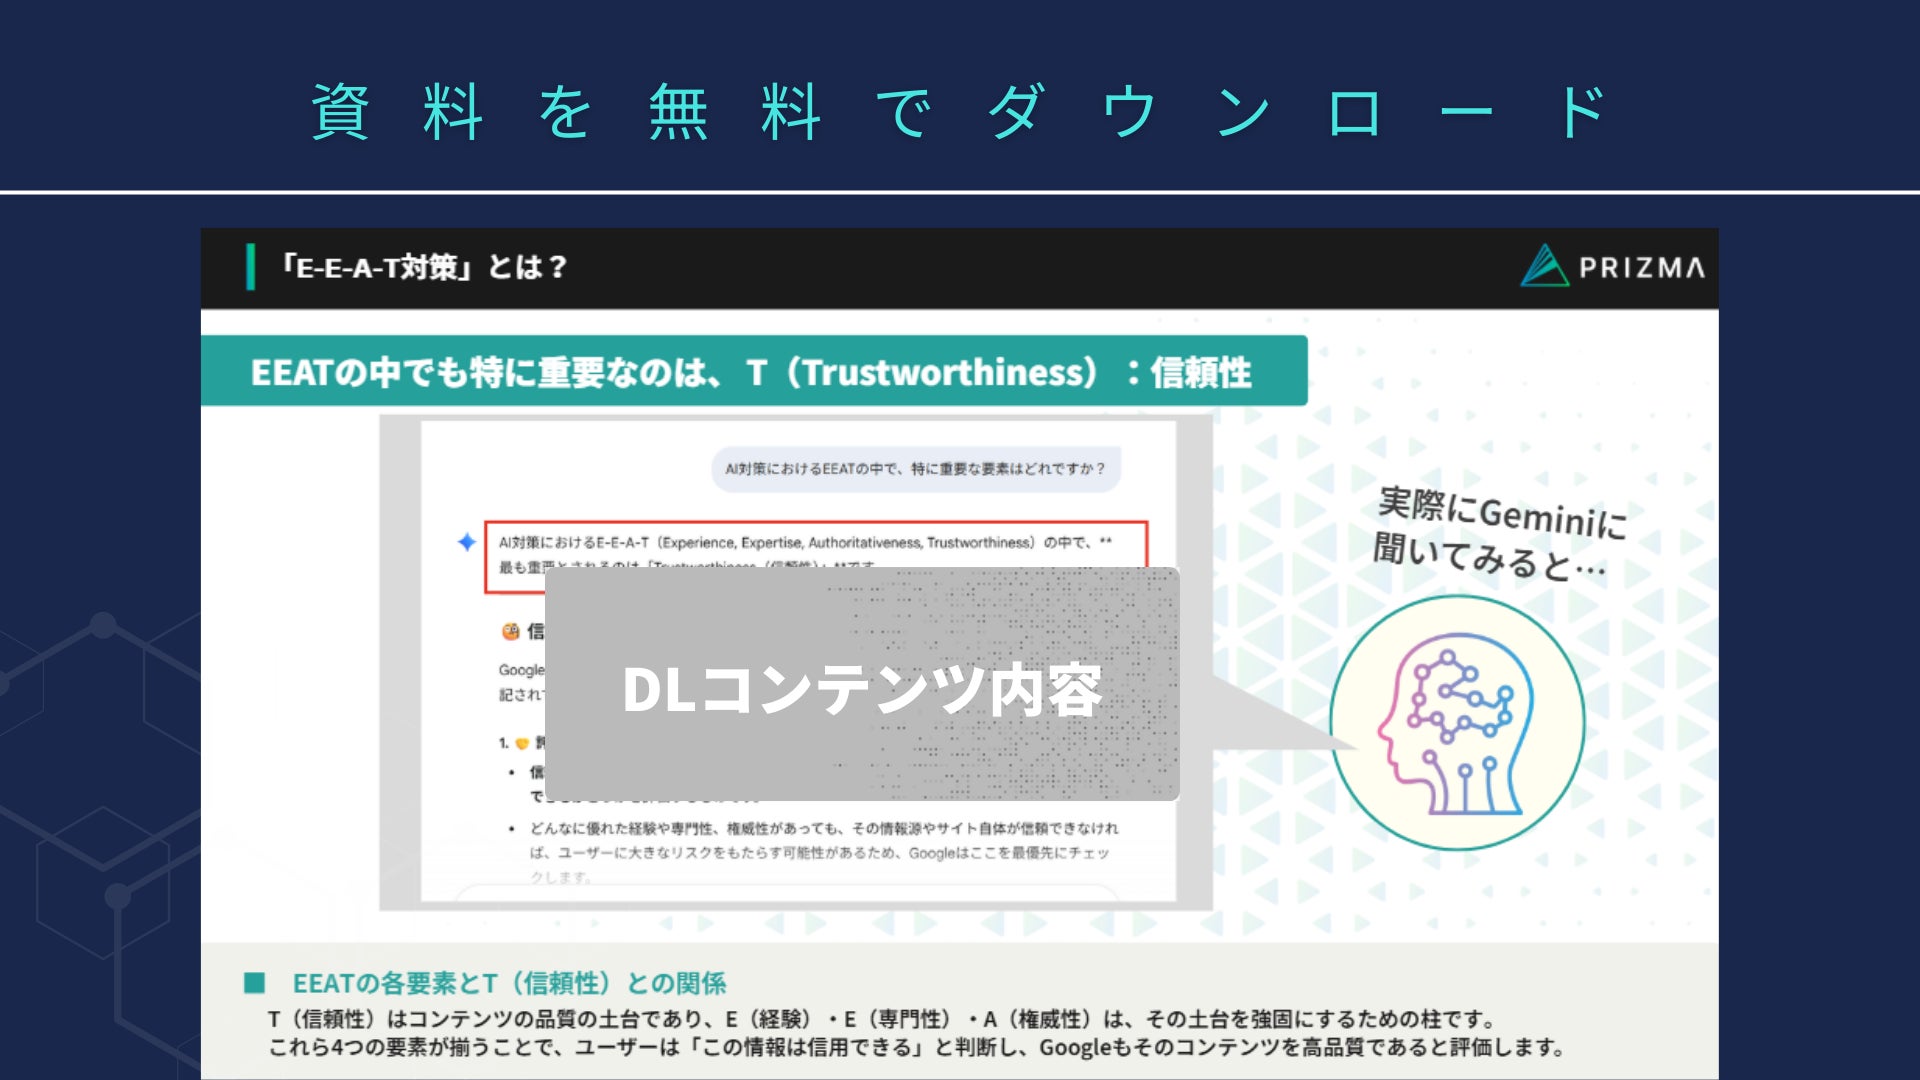Click the 「E-E-A-T対策」とは？ slide title
This screenshot has height=1080, width=1920.
[425, 267]
